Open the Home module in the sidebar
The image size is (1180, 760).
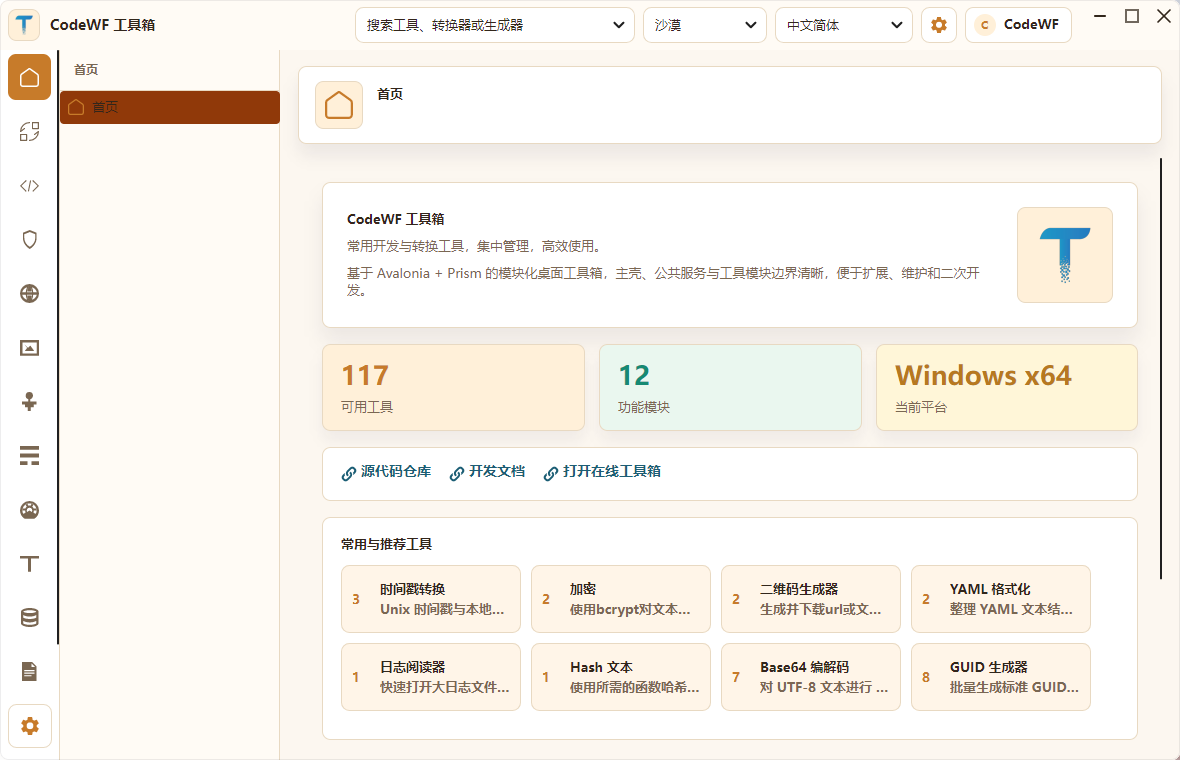(x=29, y=77)
